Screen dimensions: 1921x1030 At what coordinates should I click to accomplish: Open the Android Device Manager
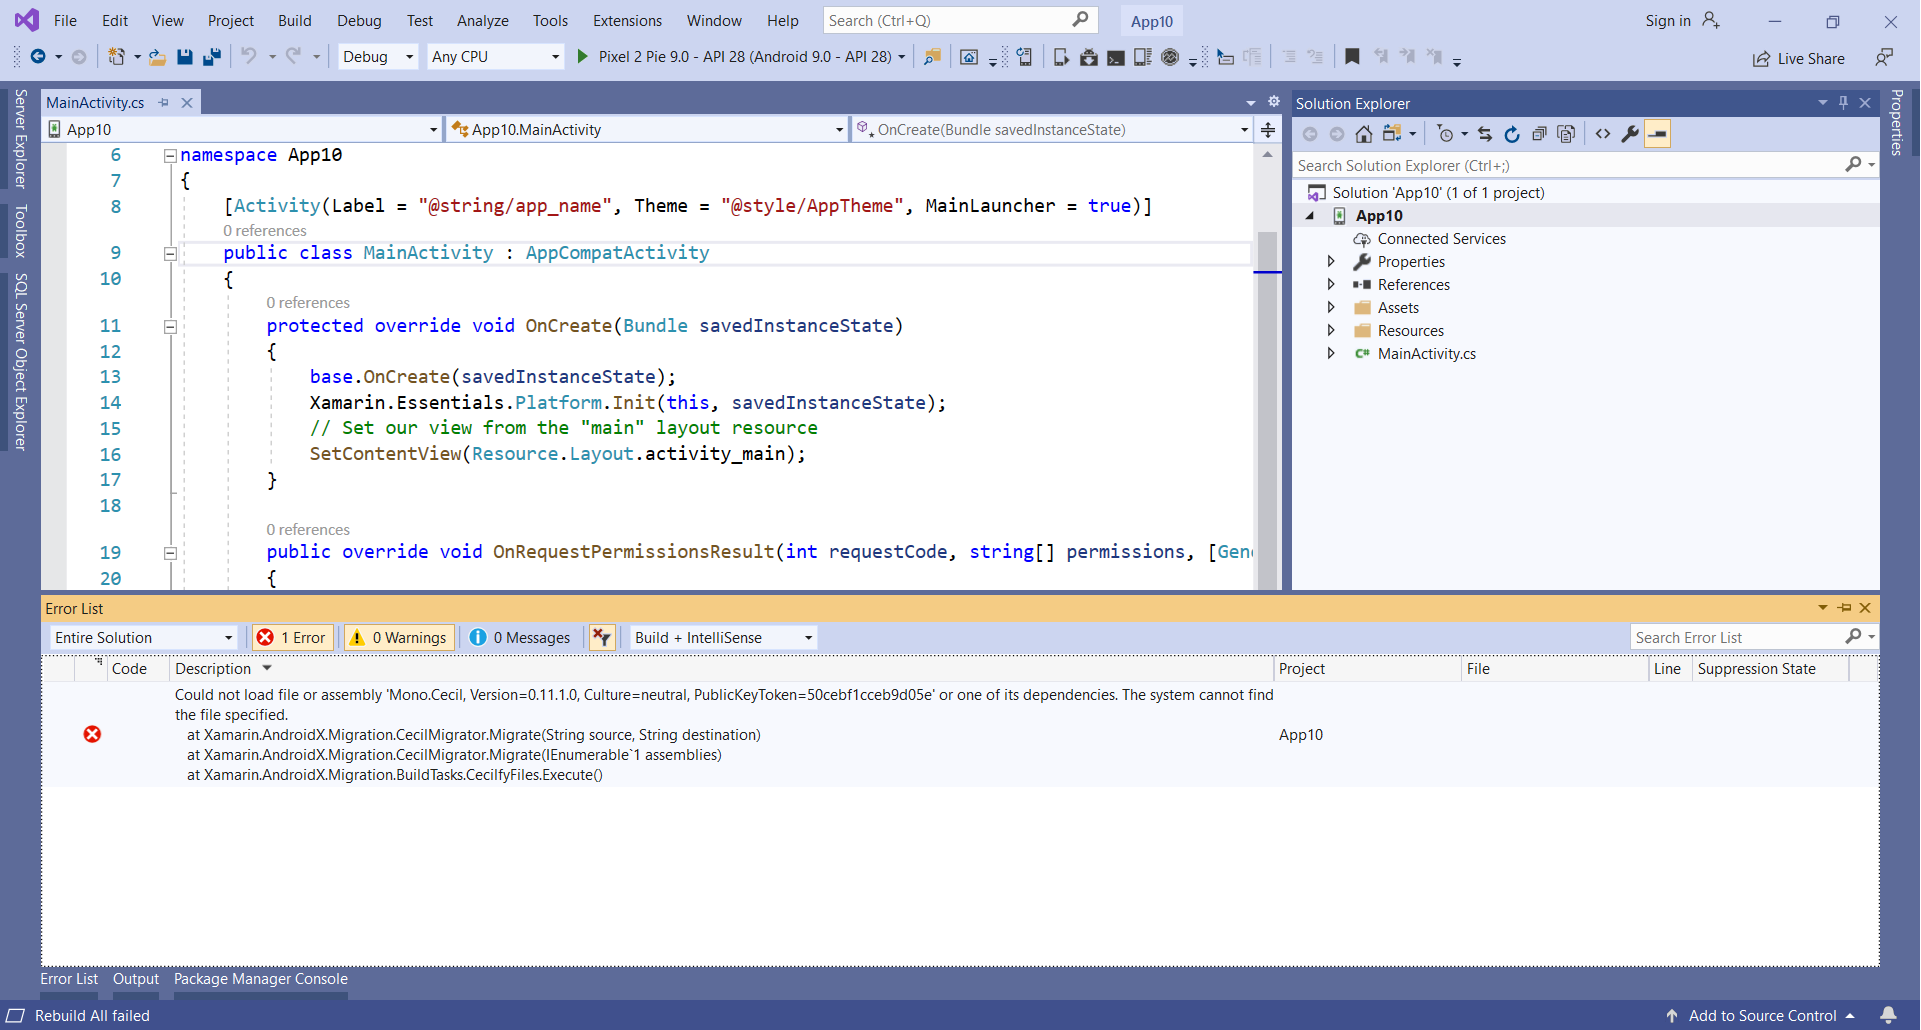(1143, 57)
